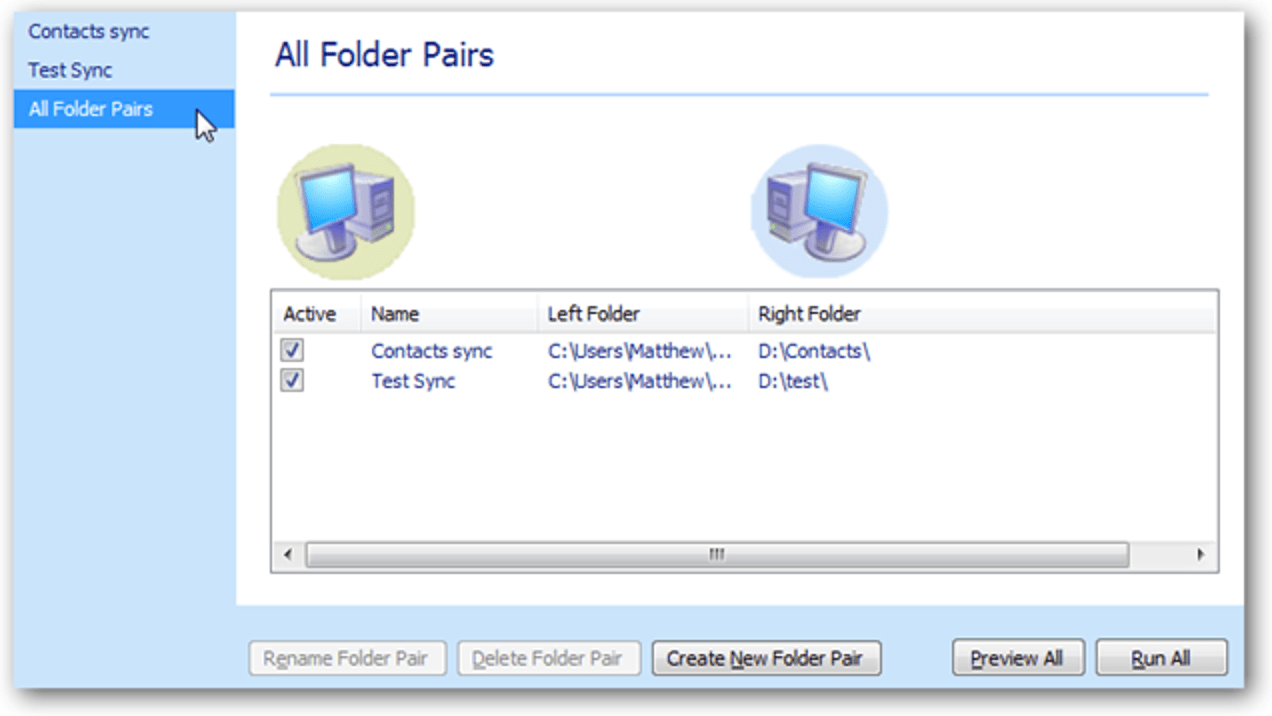Uncheck Active box for Contacts sync
Screen dimensions: 1272x716
coord(292,351)
